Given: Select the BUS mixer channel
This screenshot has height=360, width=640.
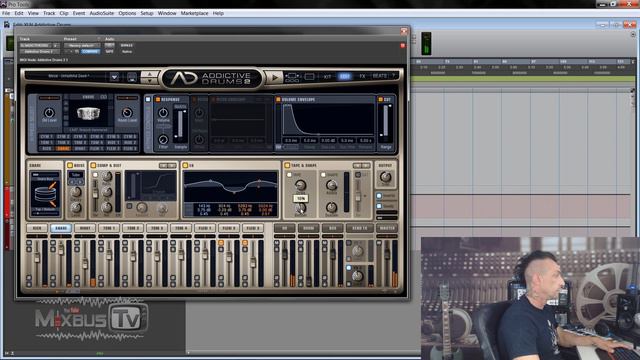Looking at the screenshot, I should pos(333,228).
